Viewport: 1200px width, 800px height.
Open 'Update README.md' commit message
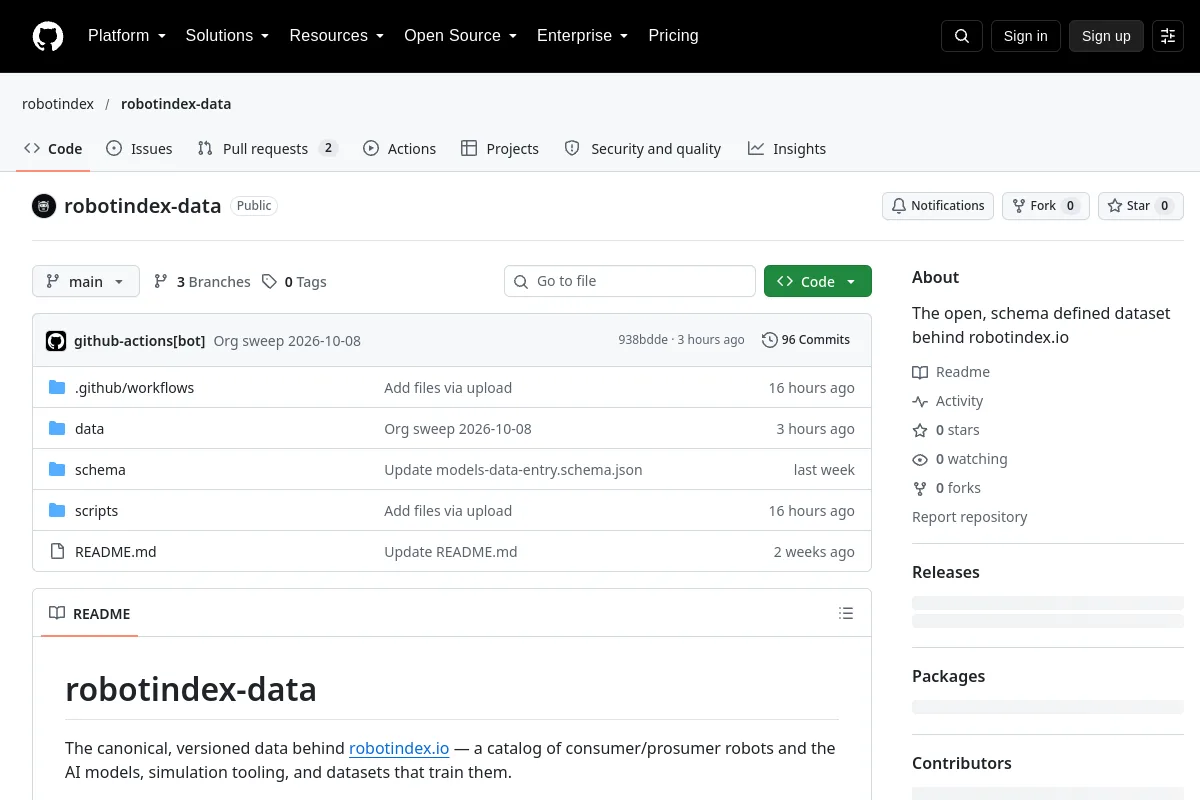point(451,552)
